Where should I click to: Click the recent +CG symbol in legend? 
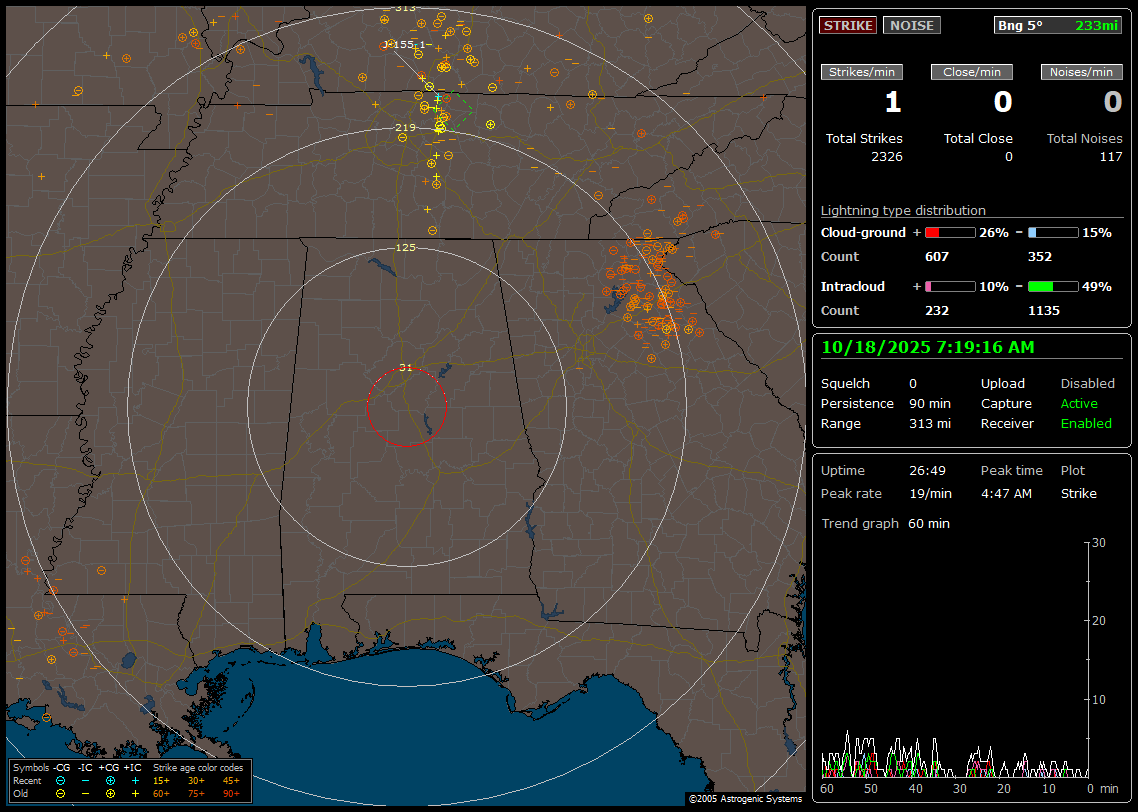tap(110, 780)
